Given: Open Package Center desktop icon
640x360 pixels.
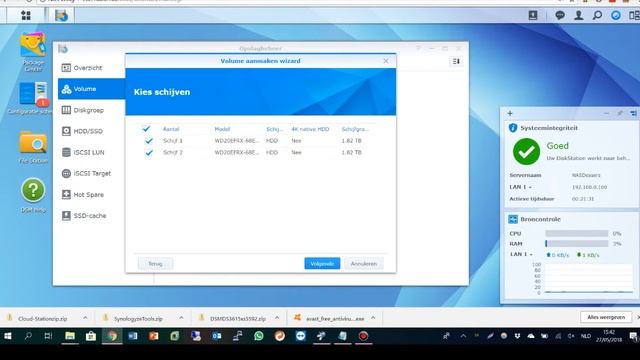Looking at the screenshot, I should (33, 52).
